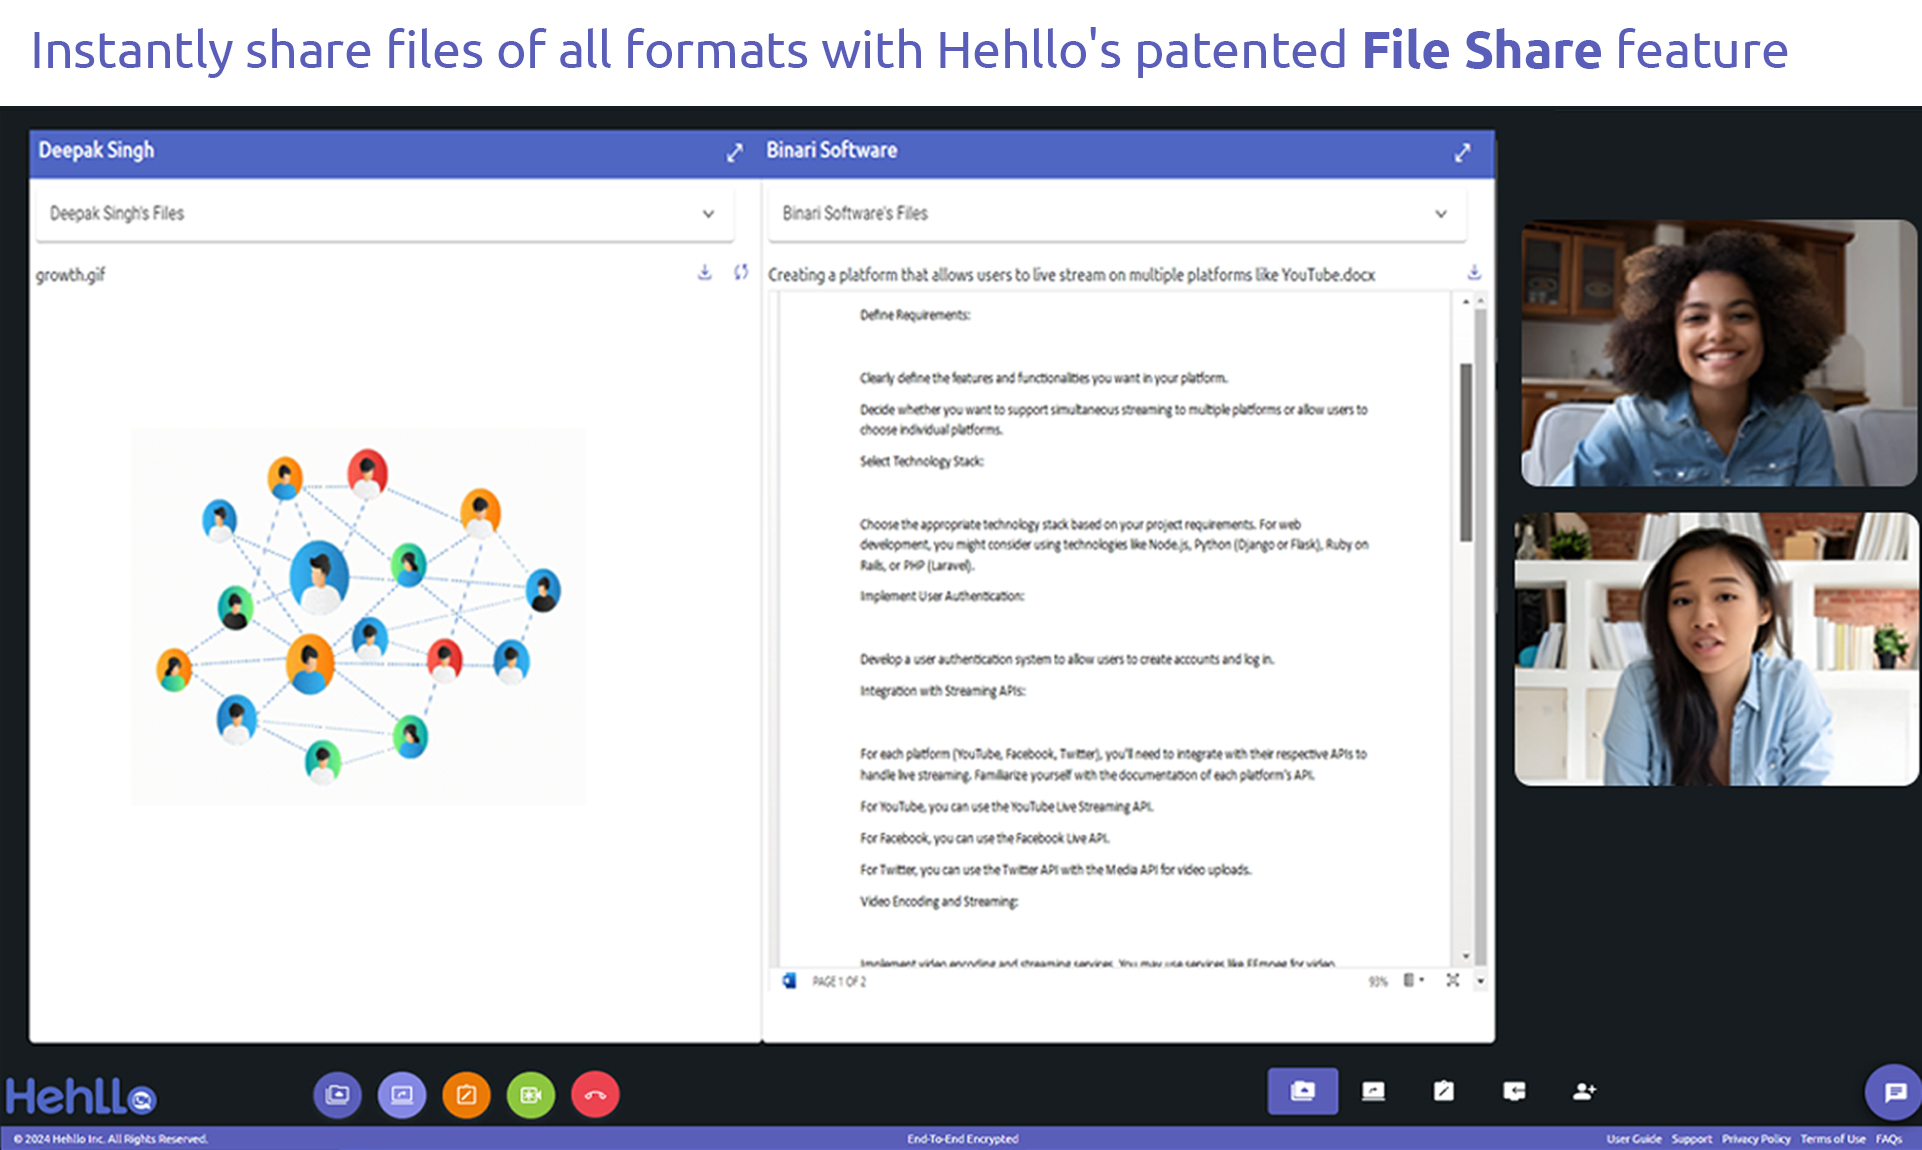1922x1150 pixels.
Task: Click the 'Deepak Singh' panel title
Action: pyautogui.click(x=96, y=150)
